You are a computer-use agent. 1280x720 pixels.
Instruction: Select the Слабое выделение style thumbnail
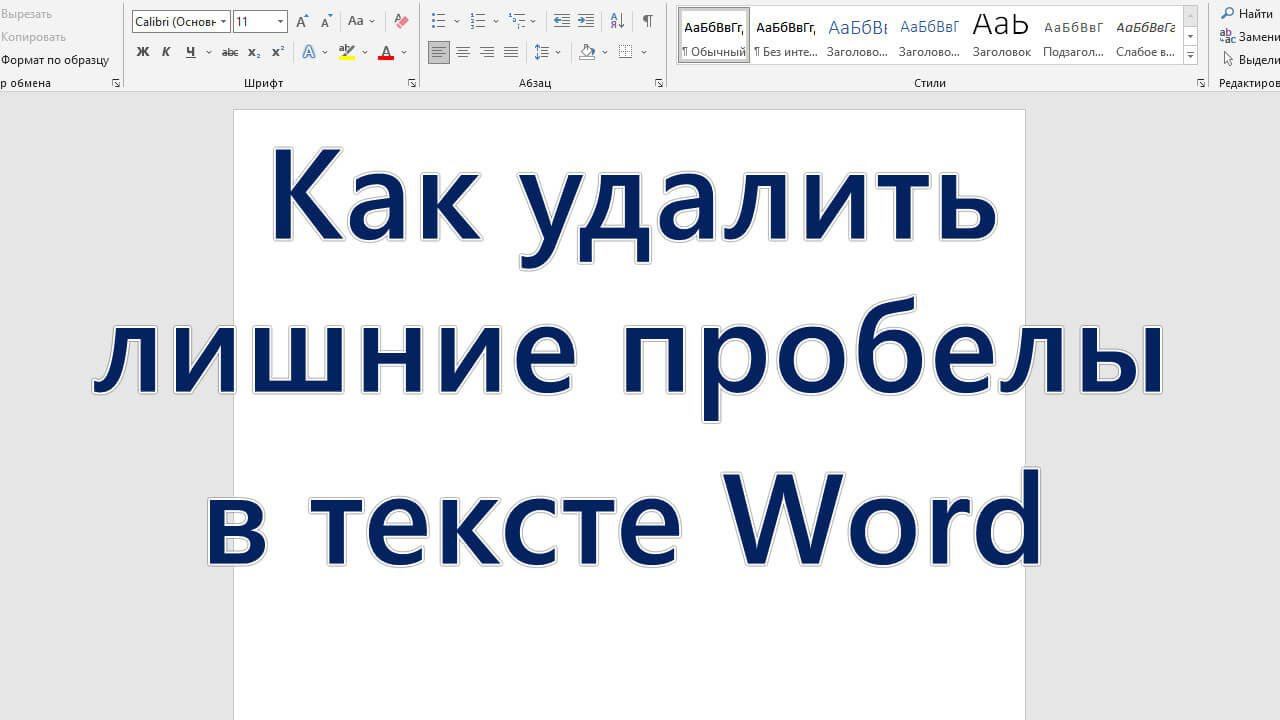[1145, 36]
